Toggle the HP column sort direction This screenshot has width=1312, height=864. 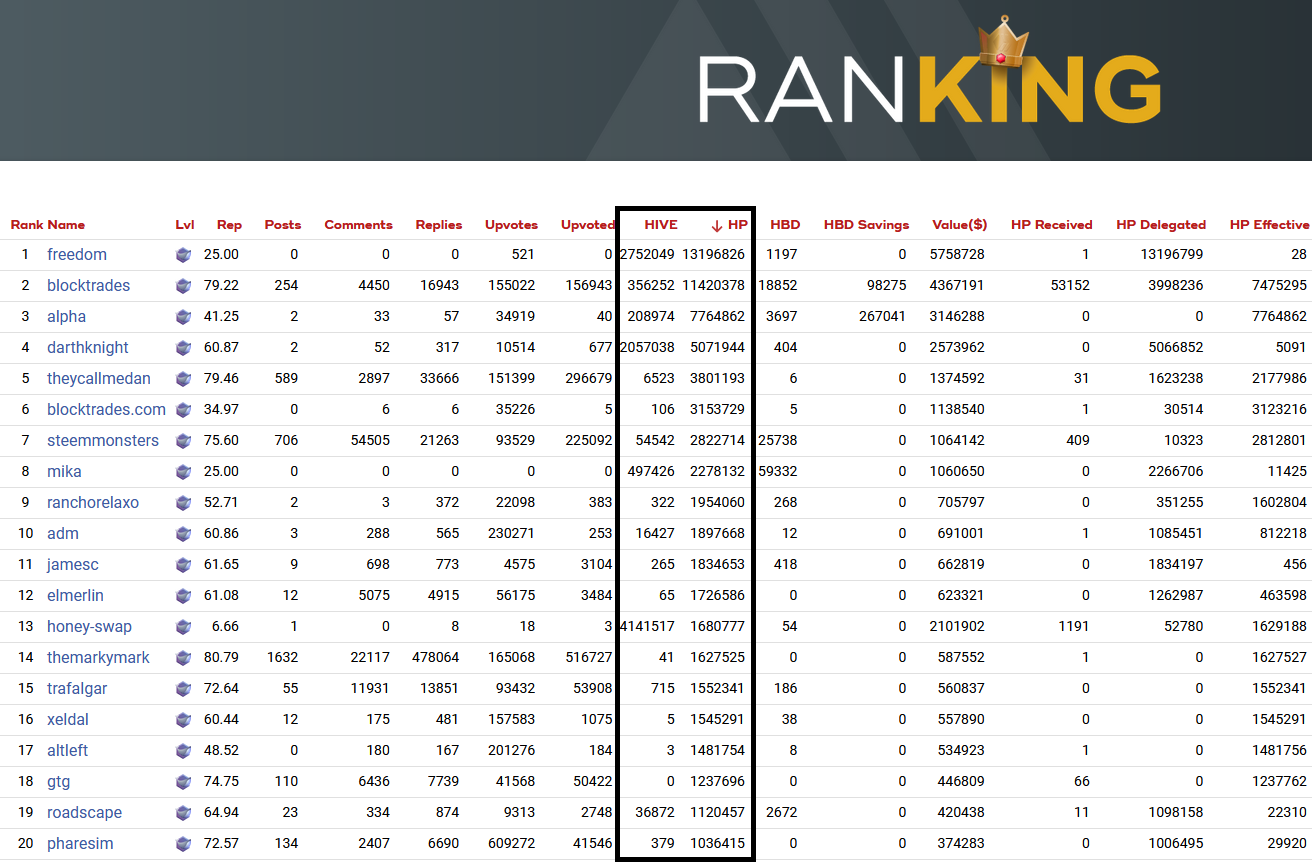click(x=729, y=225)
